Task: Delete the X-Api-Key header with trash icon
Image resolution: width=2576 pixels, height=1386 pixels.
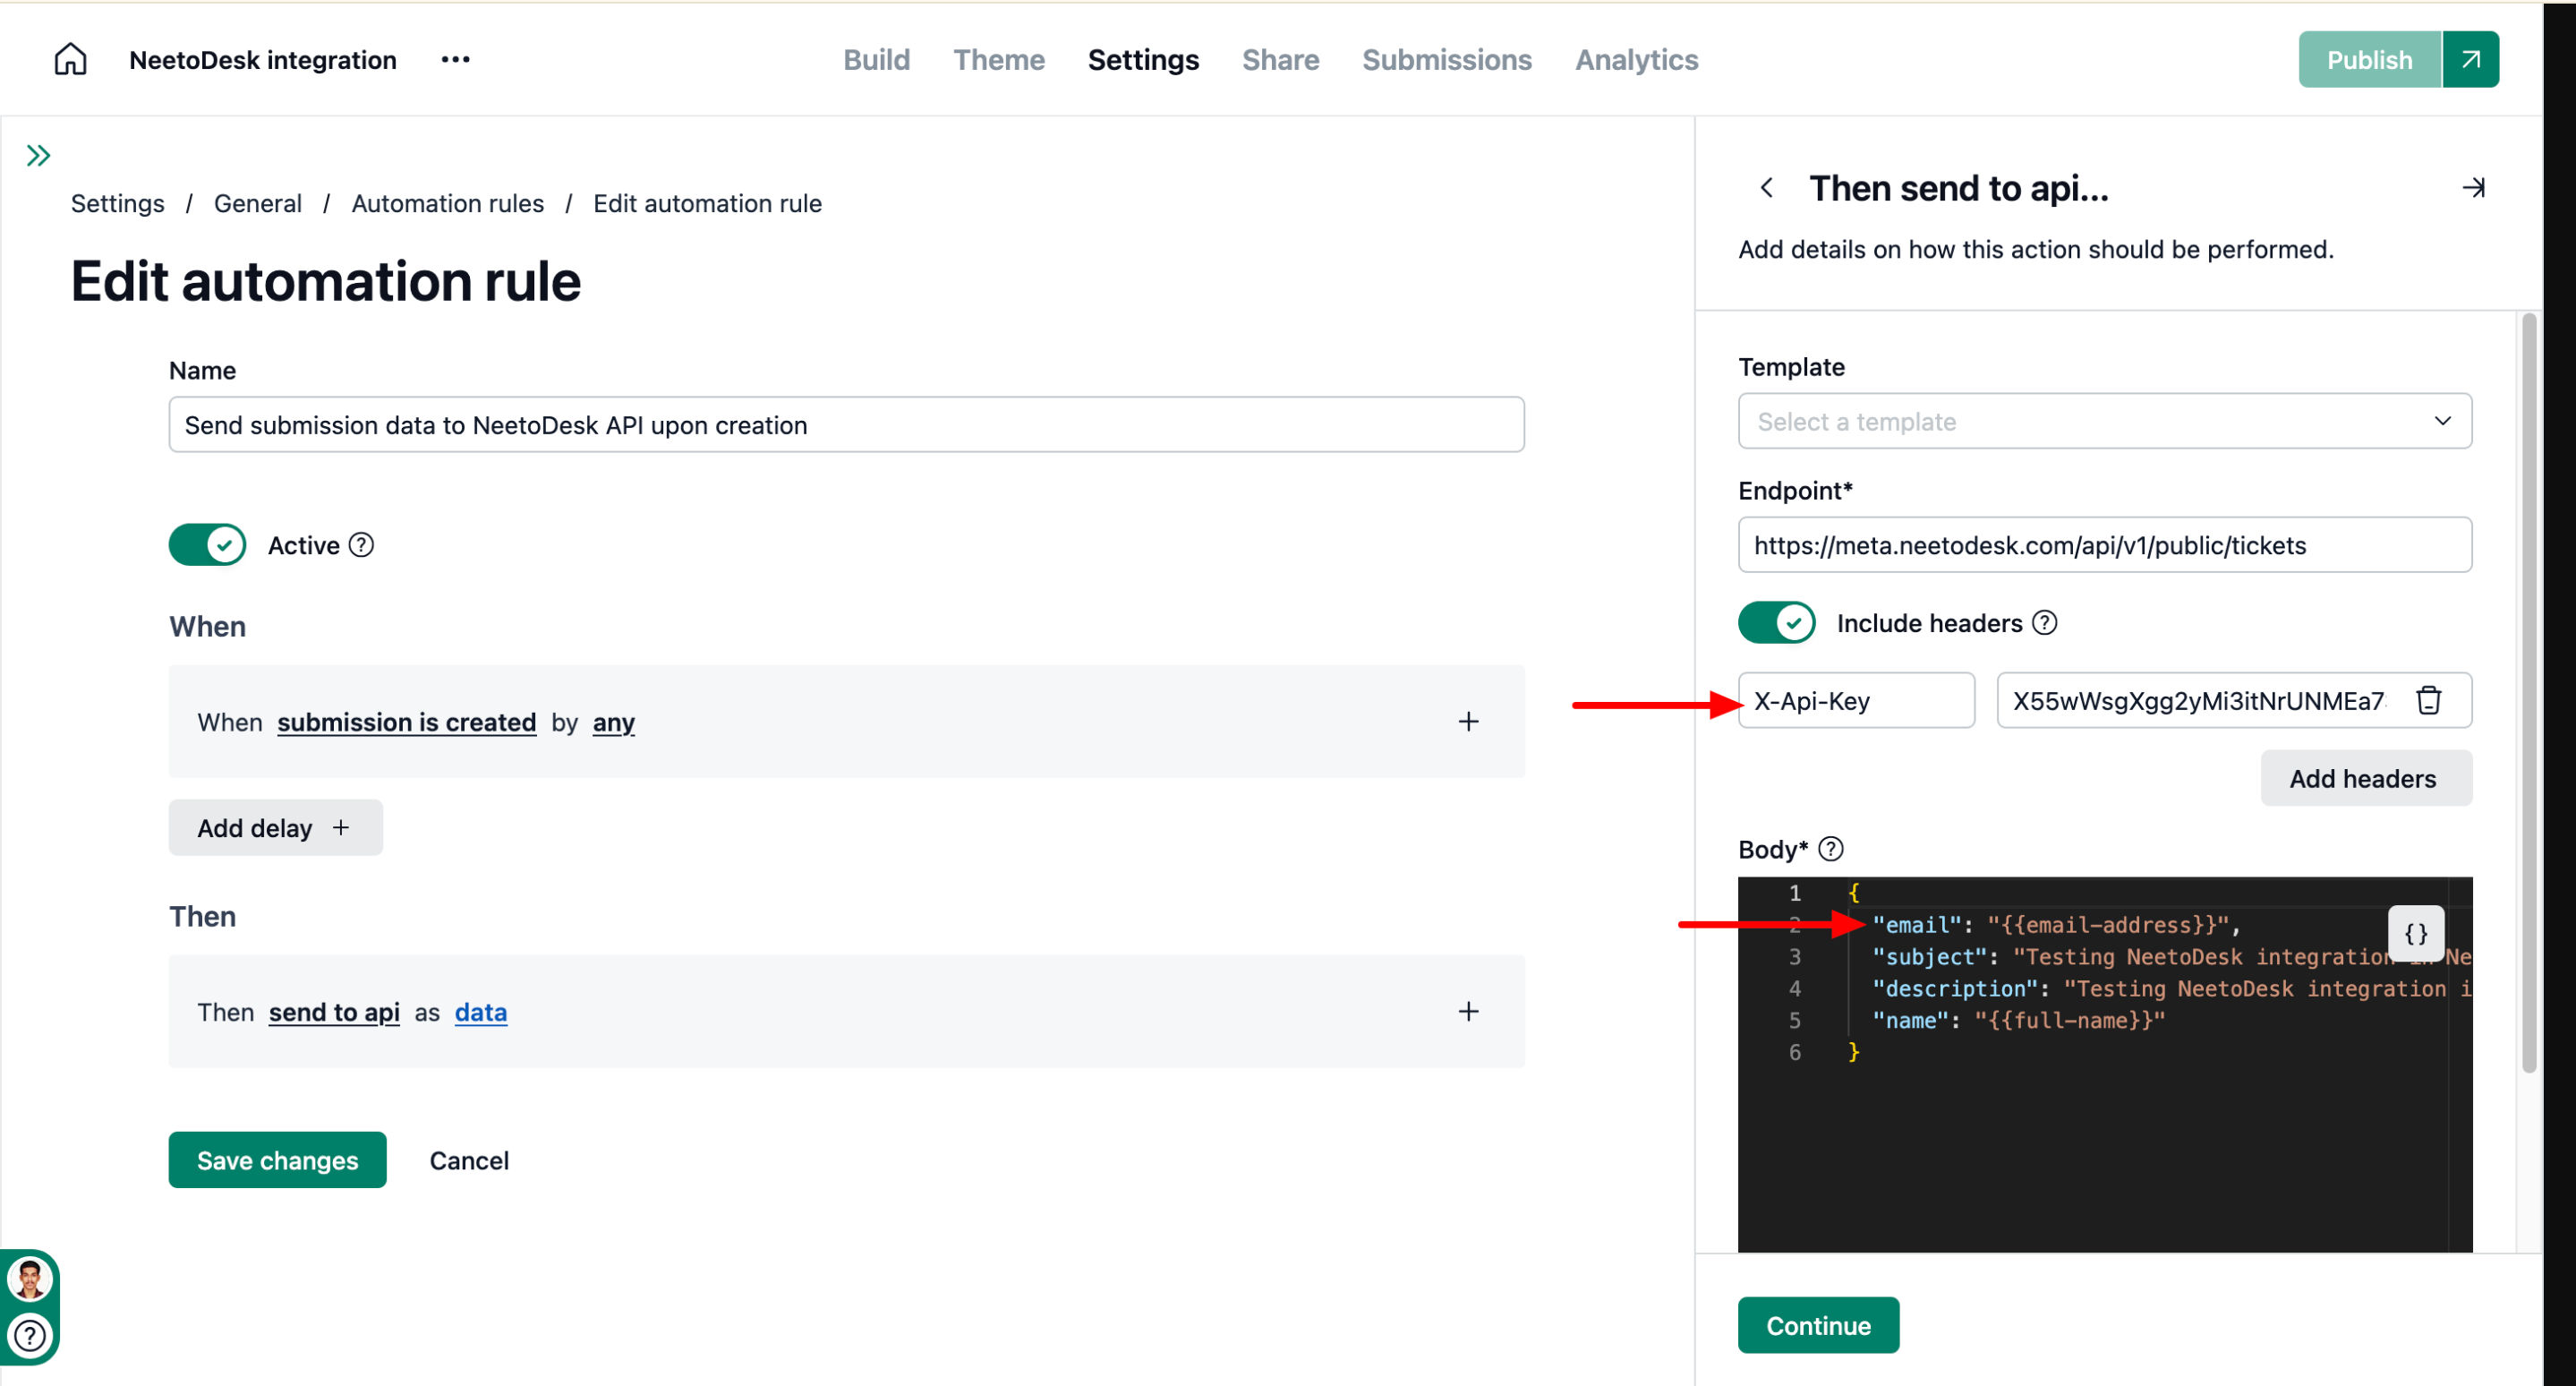Action: (x=2428, y=701)
